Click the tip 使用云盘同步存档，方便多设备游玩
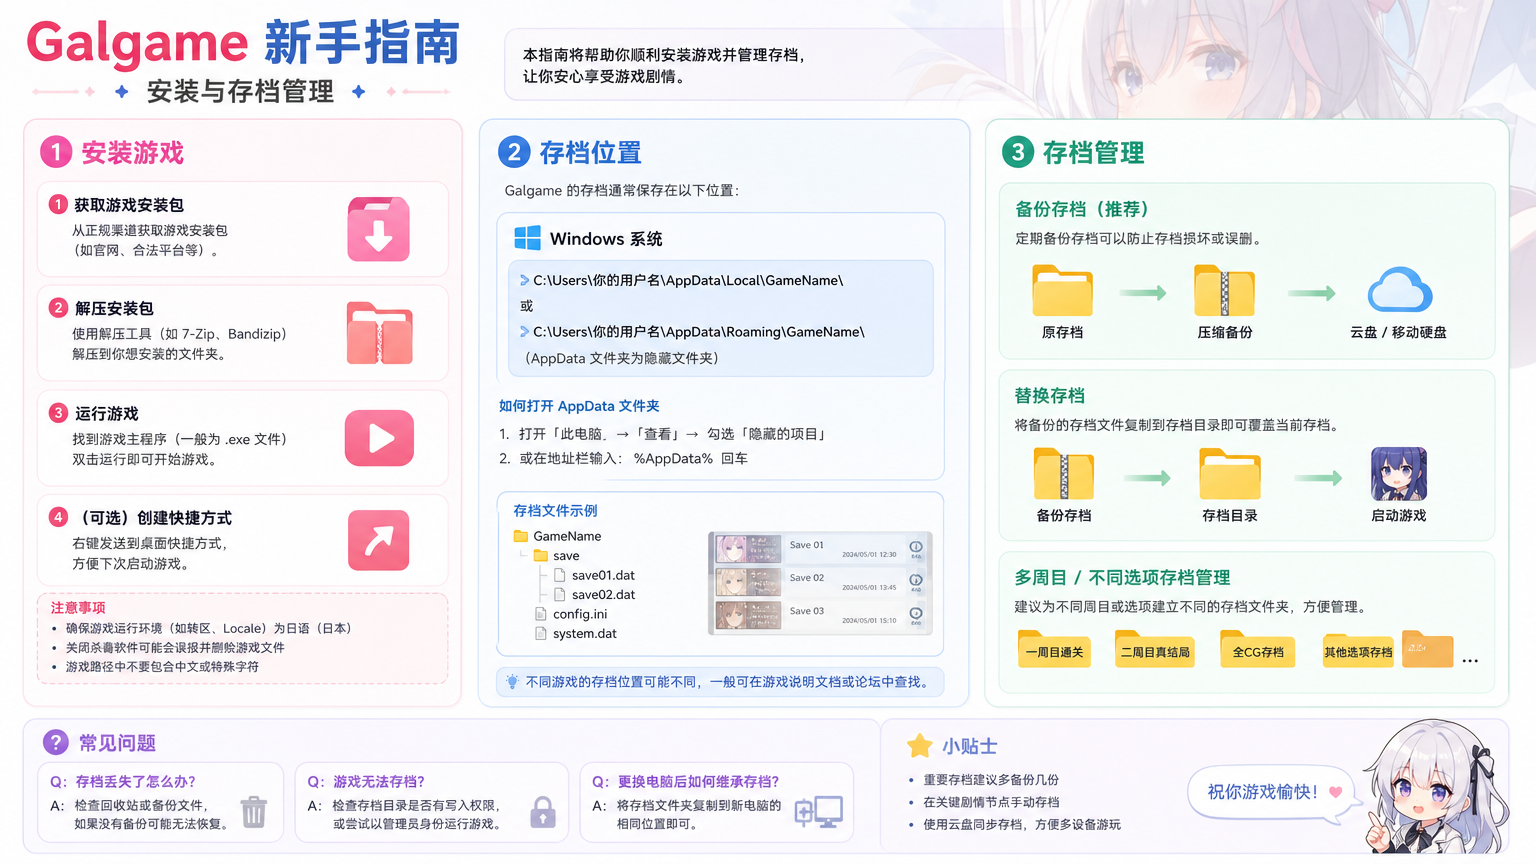This screenshot has height=864, width=1536. tap(1021, 824)
